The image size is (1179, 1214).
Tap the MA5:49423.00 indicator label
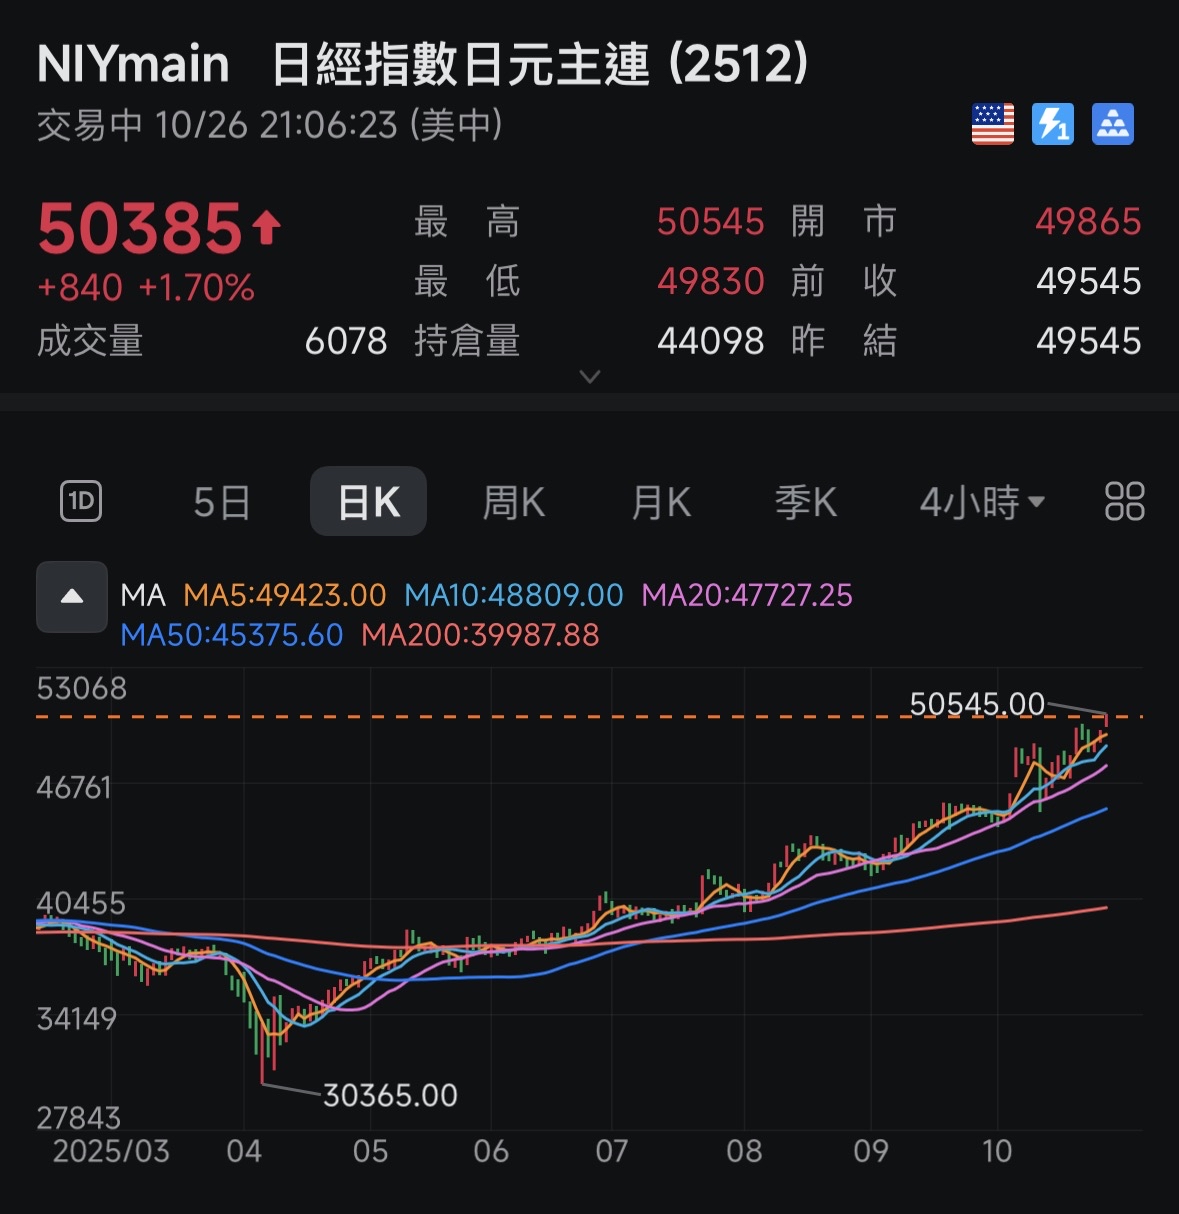click(x=285, y=595)
